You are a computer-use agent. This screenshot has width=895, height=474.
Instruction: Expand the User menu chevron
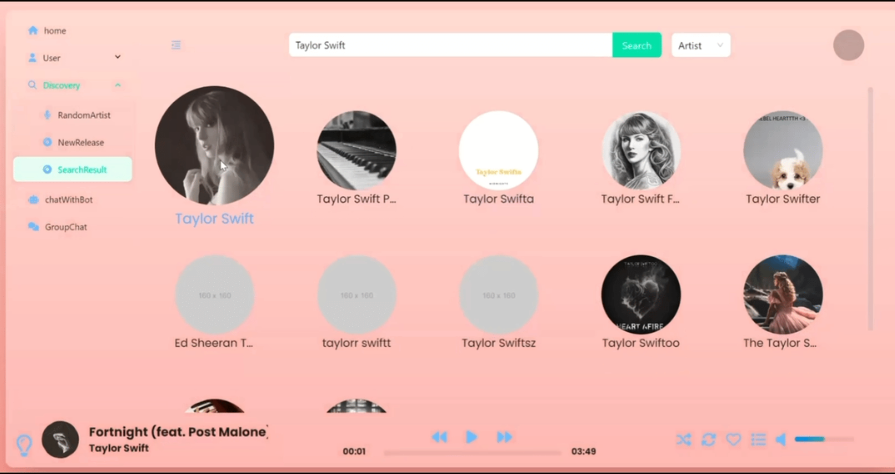(118, 57)
